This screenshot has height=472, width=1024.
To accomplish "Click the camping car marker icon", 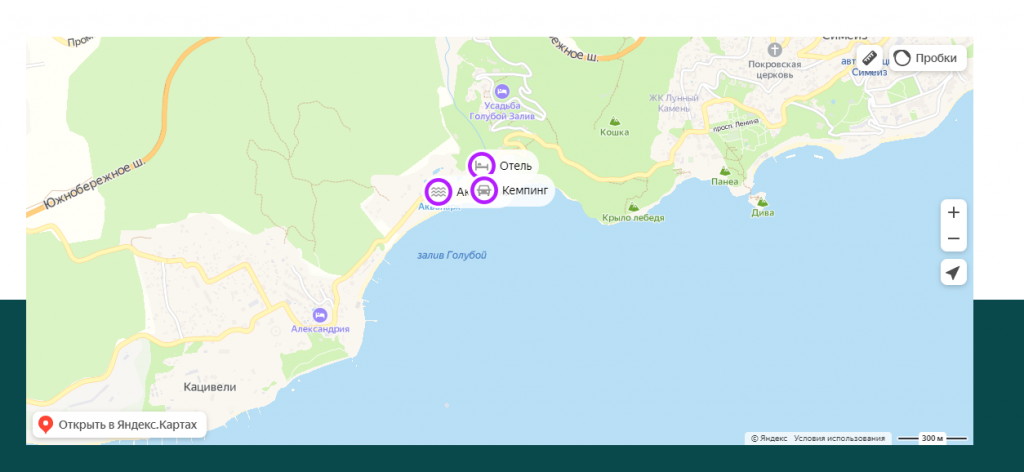I will coord(484,191).
